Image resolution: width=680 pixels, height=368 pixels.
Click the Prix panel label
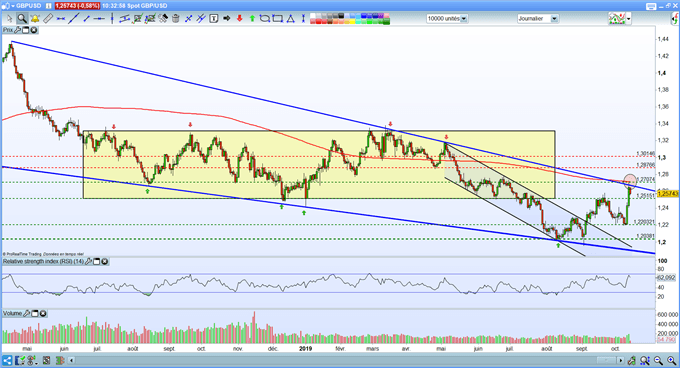point(8,30)
